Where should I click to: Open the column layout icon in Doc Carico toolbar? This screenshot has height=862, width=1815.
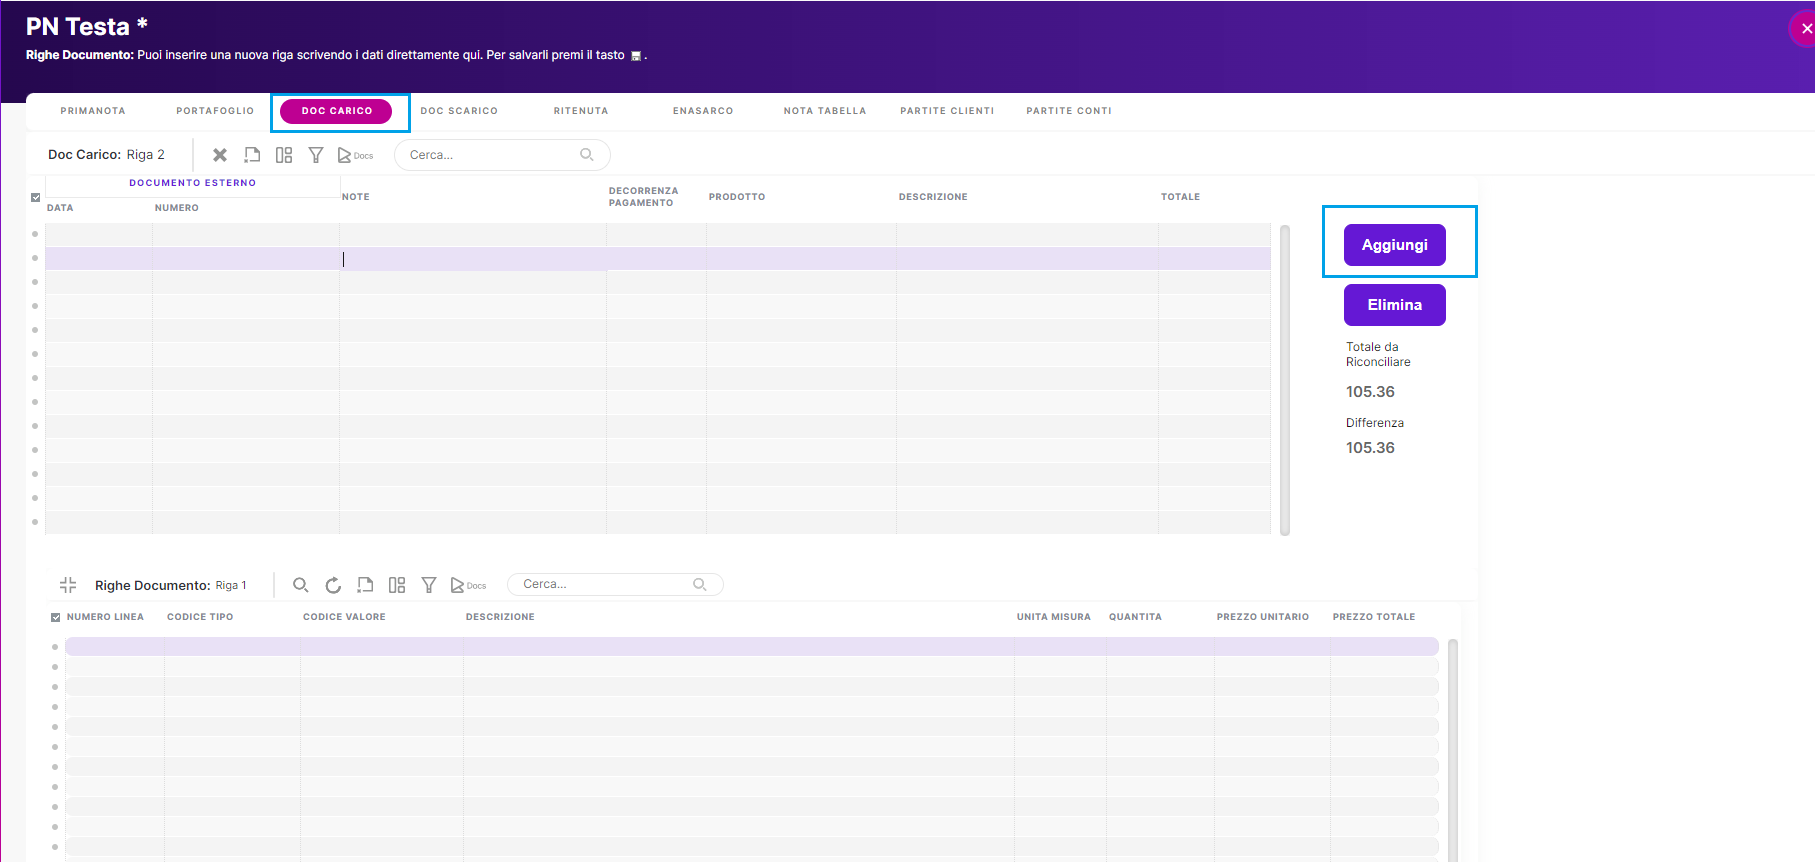click(284, 155)
